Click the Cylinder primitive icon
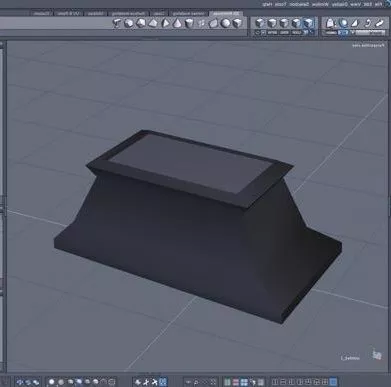This screenshot has height=387, width=391. pos(189,23)
